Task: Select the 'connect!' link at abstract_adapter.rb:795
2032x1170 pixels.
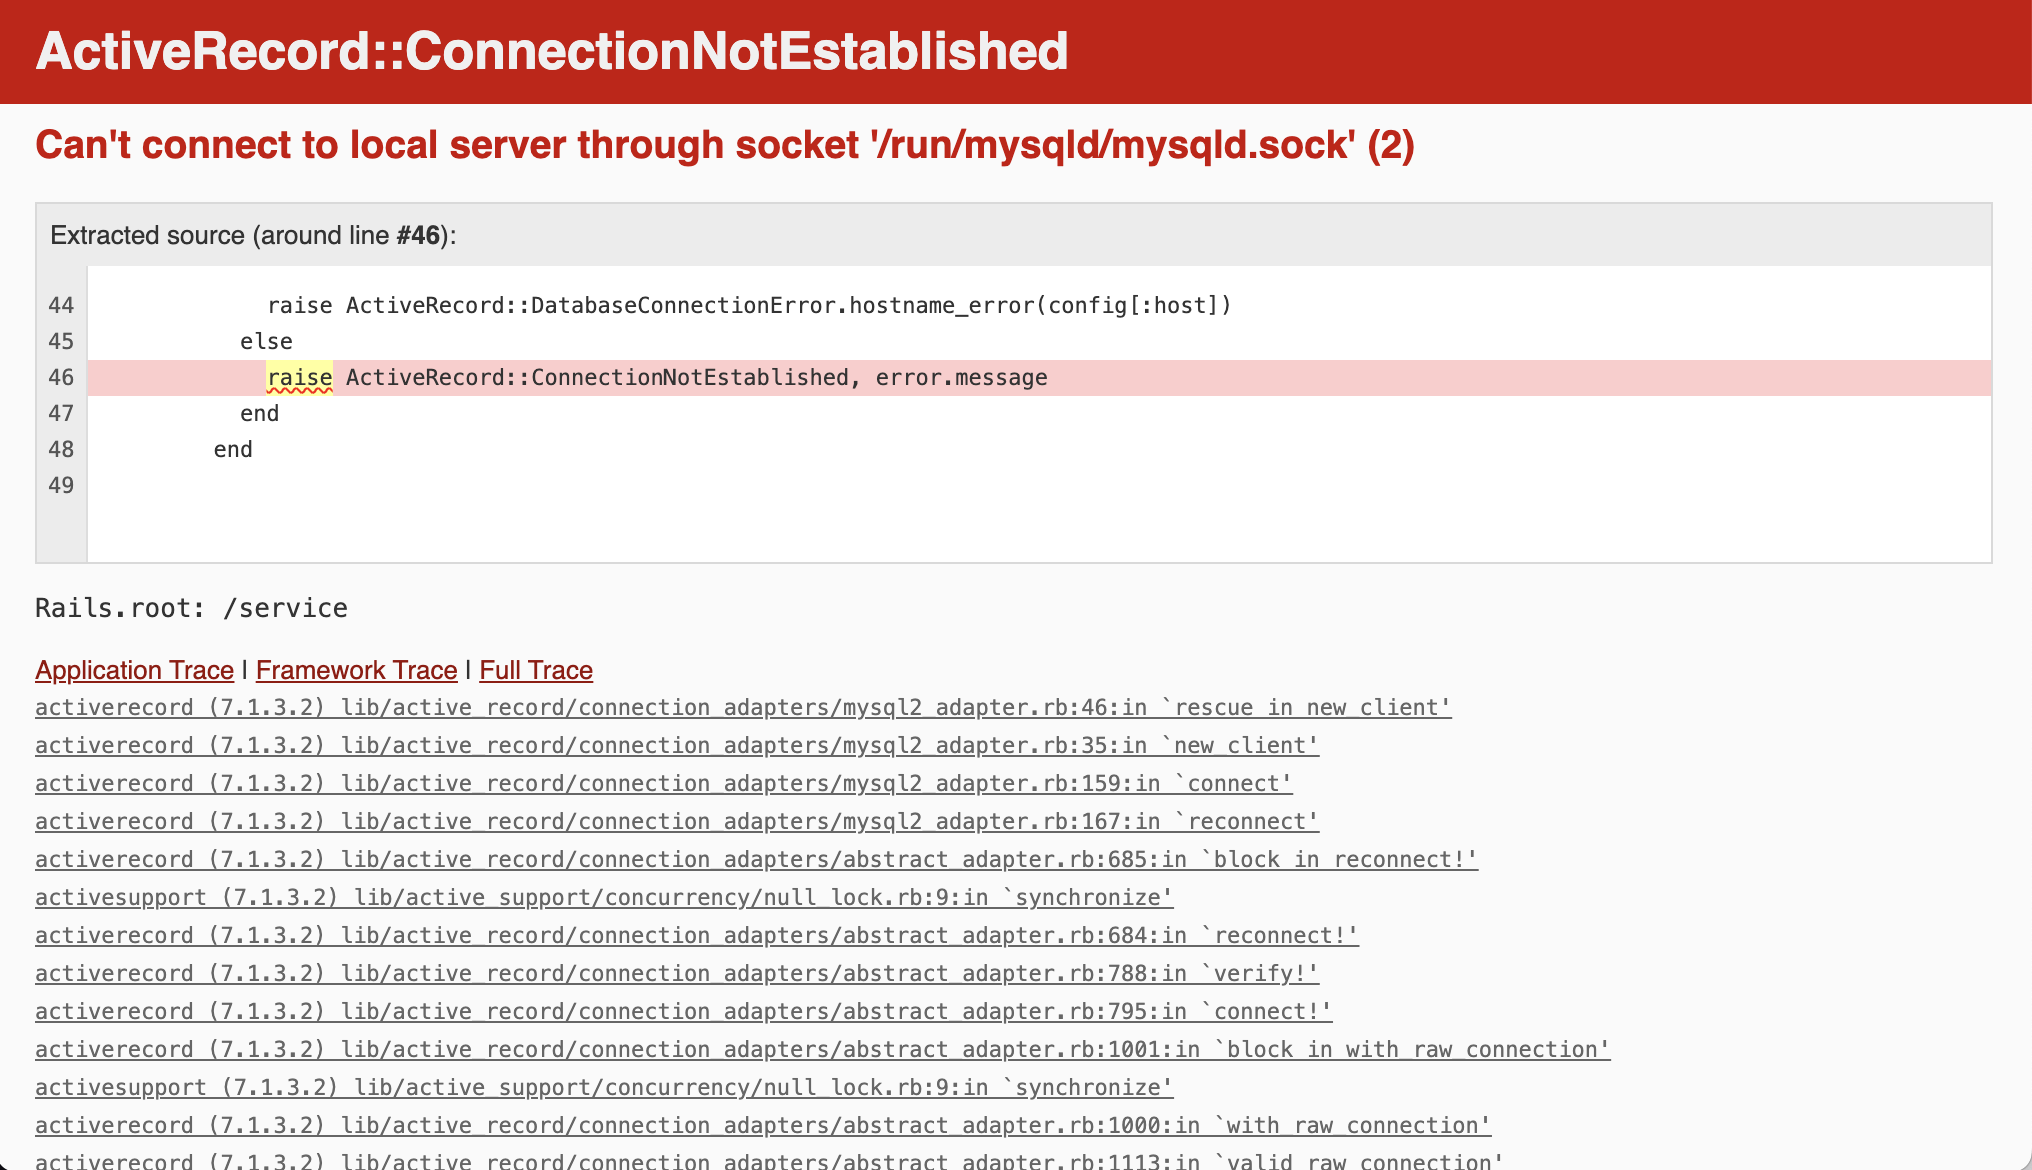Action: (x=682, y=1011)
